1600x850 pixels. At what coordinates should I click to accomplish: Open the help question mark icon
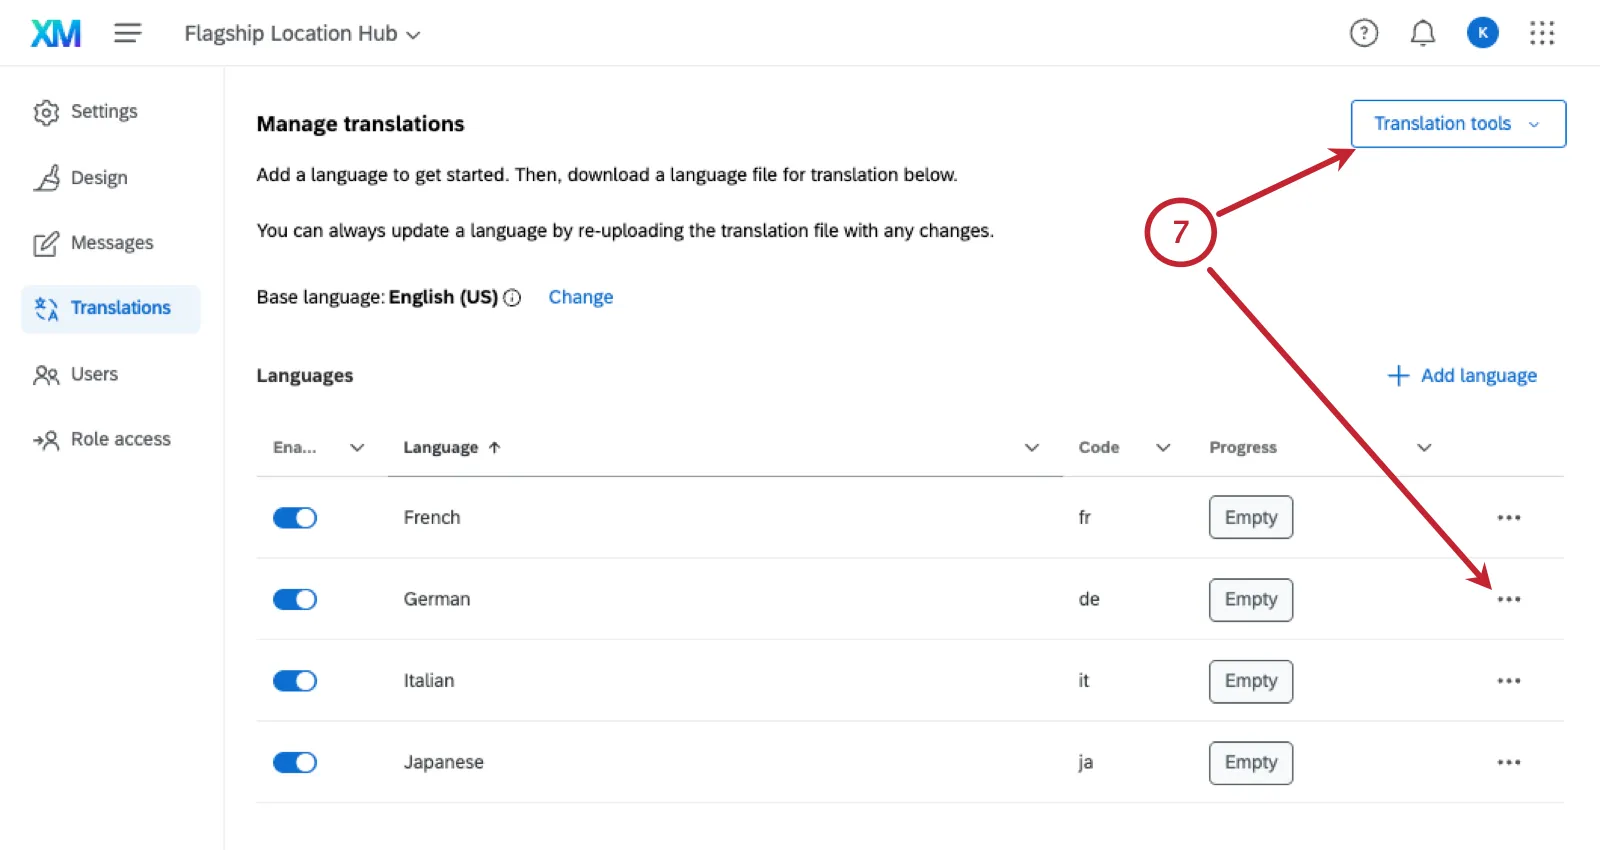[x=1364, y=33]
